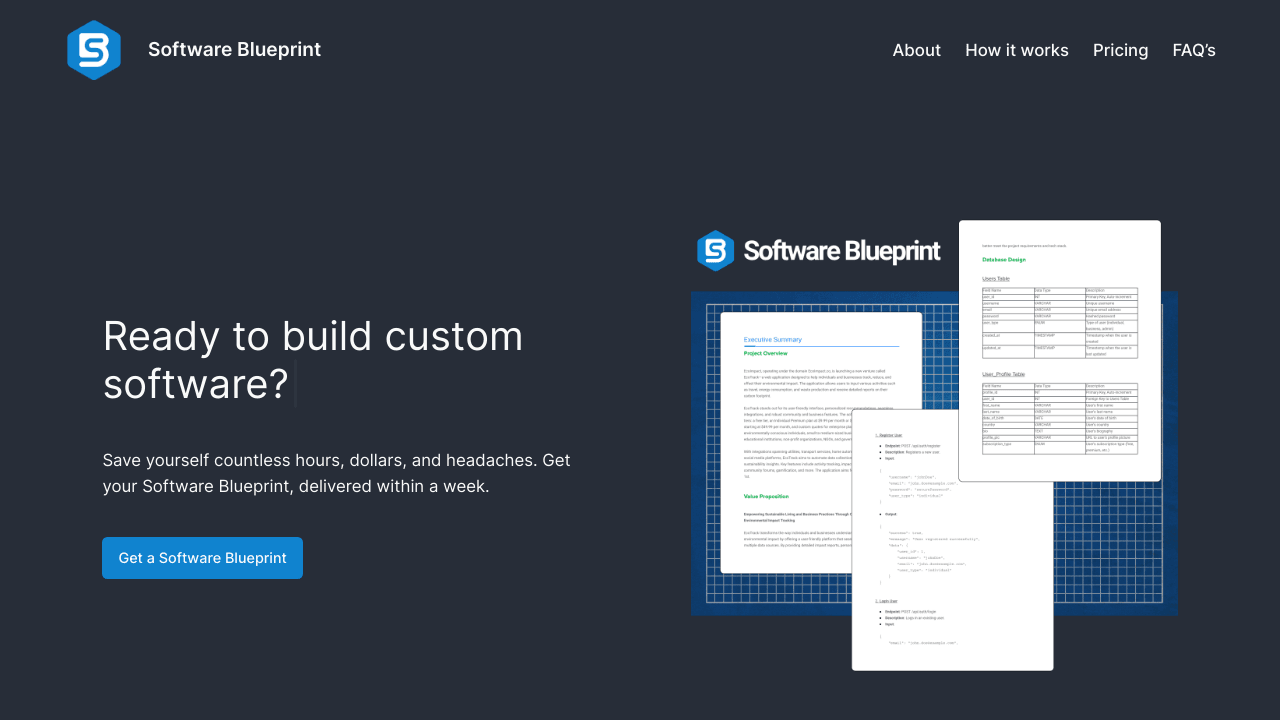Click the large Software Blueprint hero image title
Viewport: 1280px width, 720px height.
842,251
